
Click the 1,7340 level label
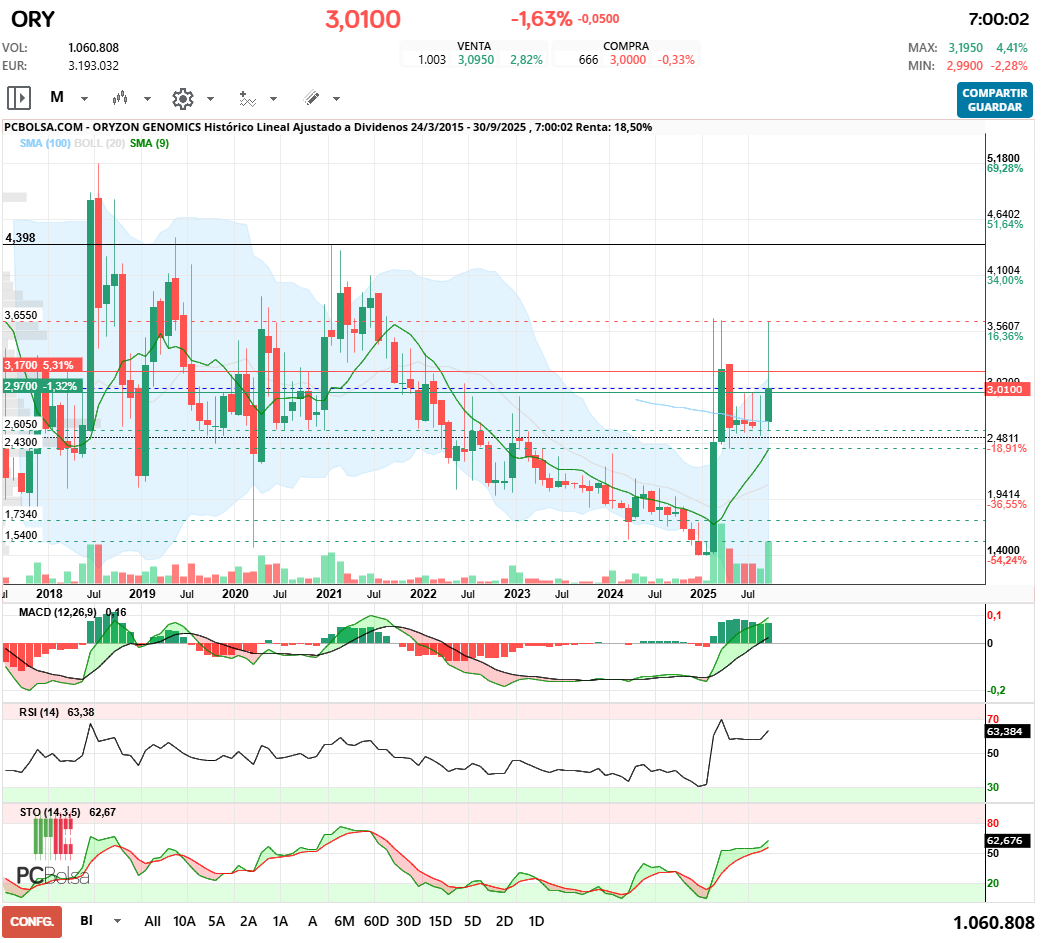tap(21, 515)
